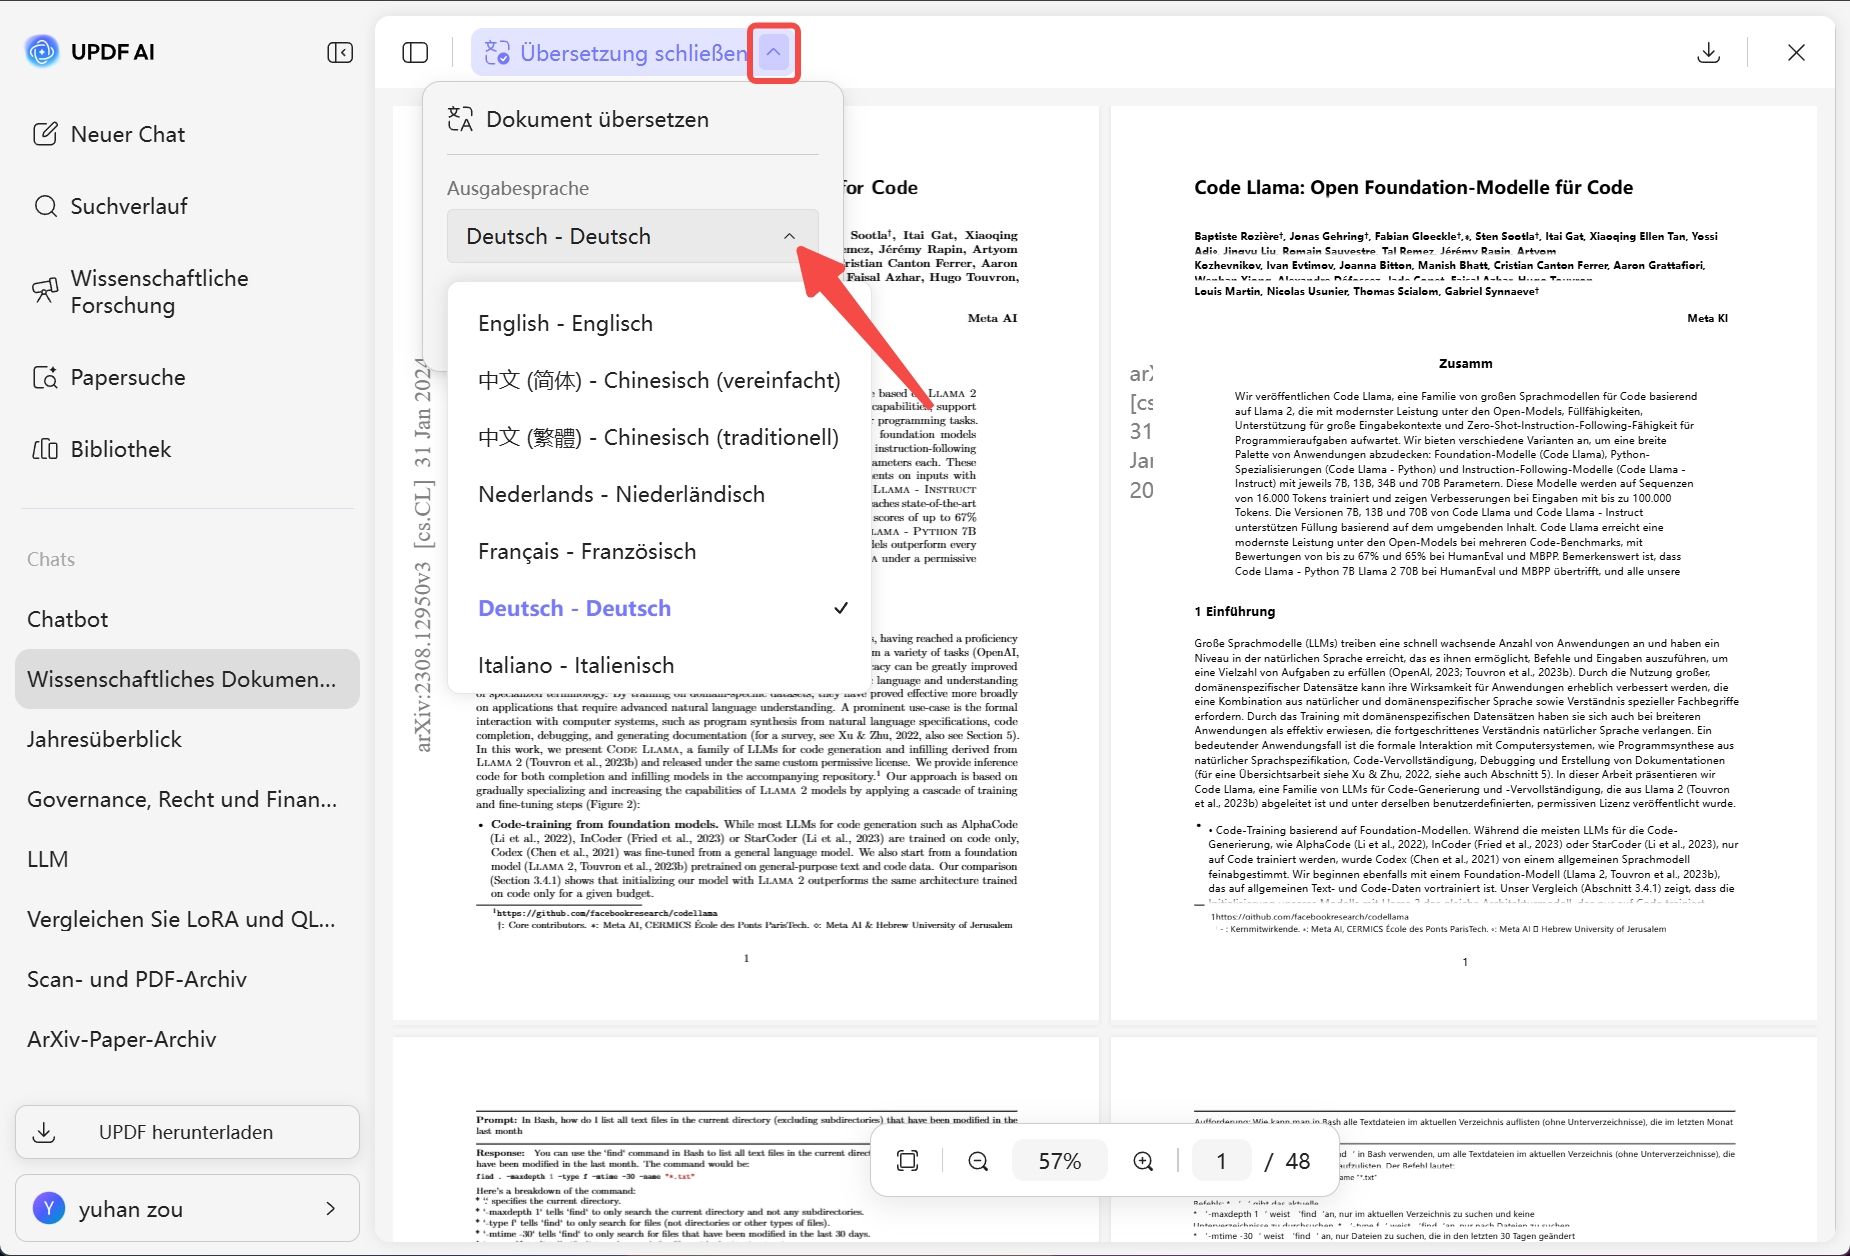
Task: Download the document via toolbar icon
Action: 1709,52
